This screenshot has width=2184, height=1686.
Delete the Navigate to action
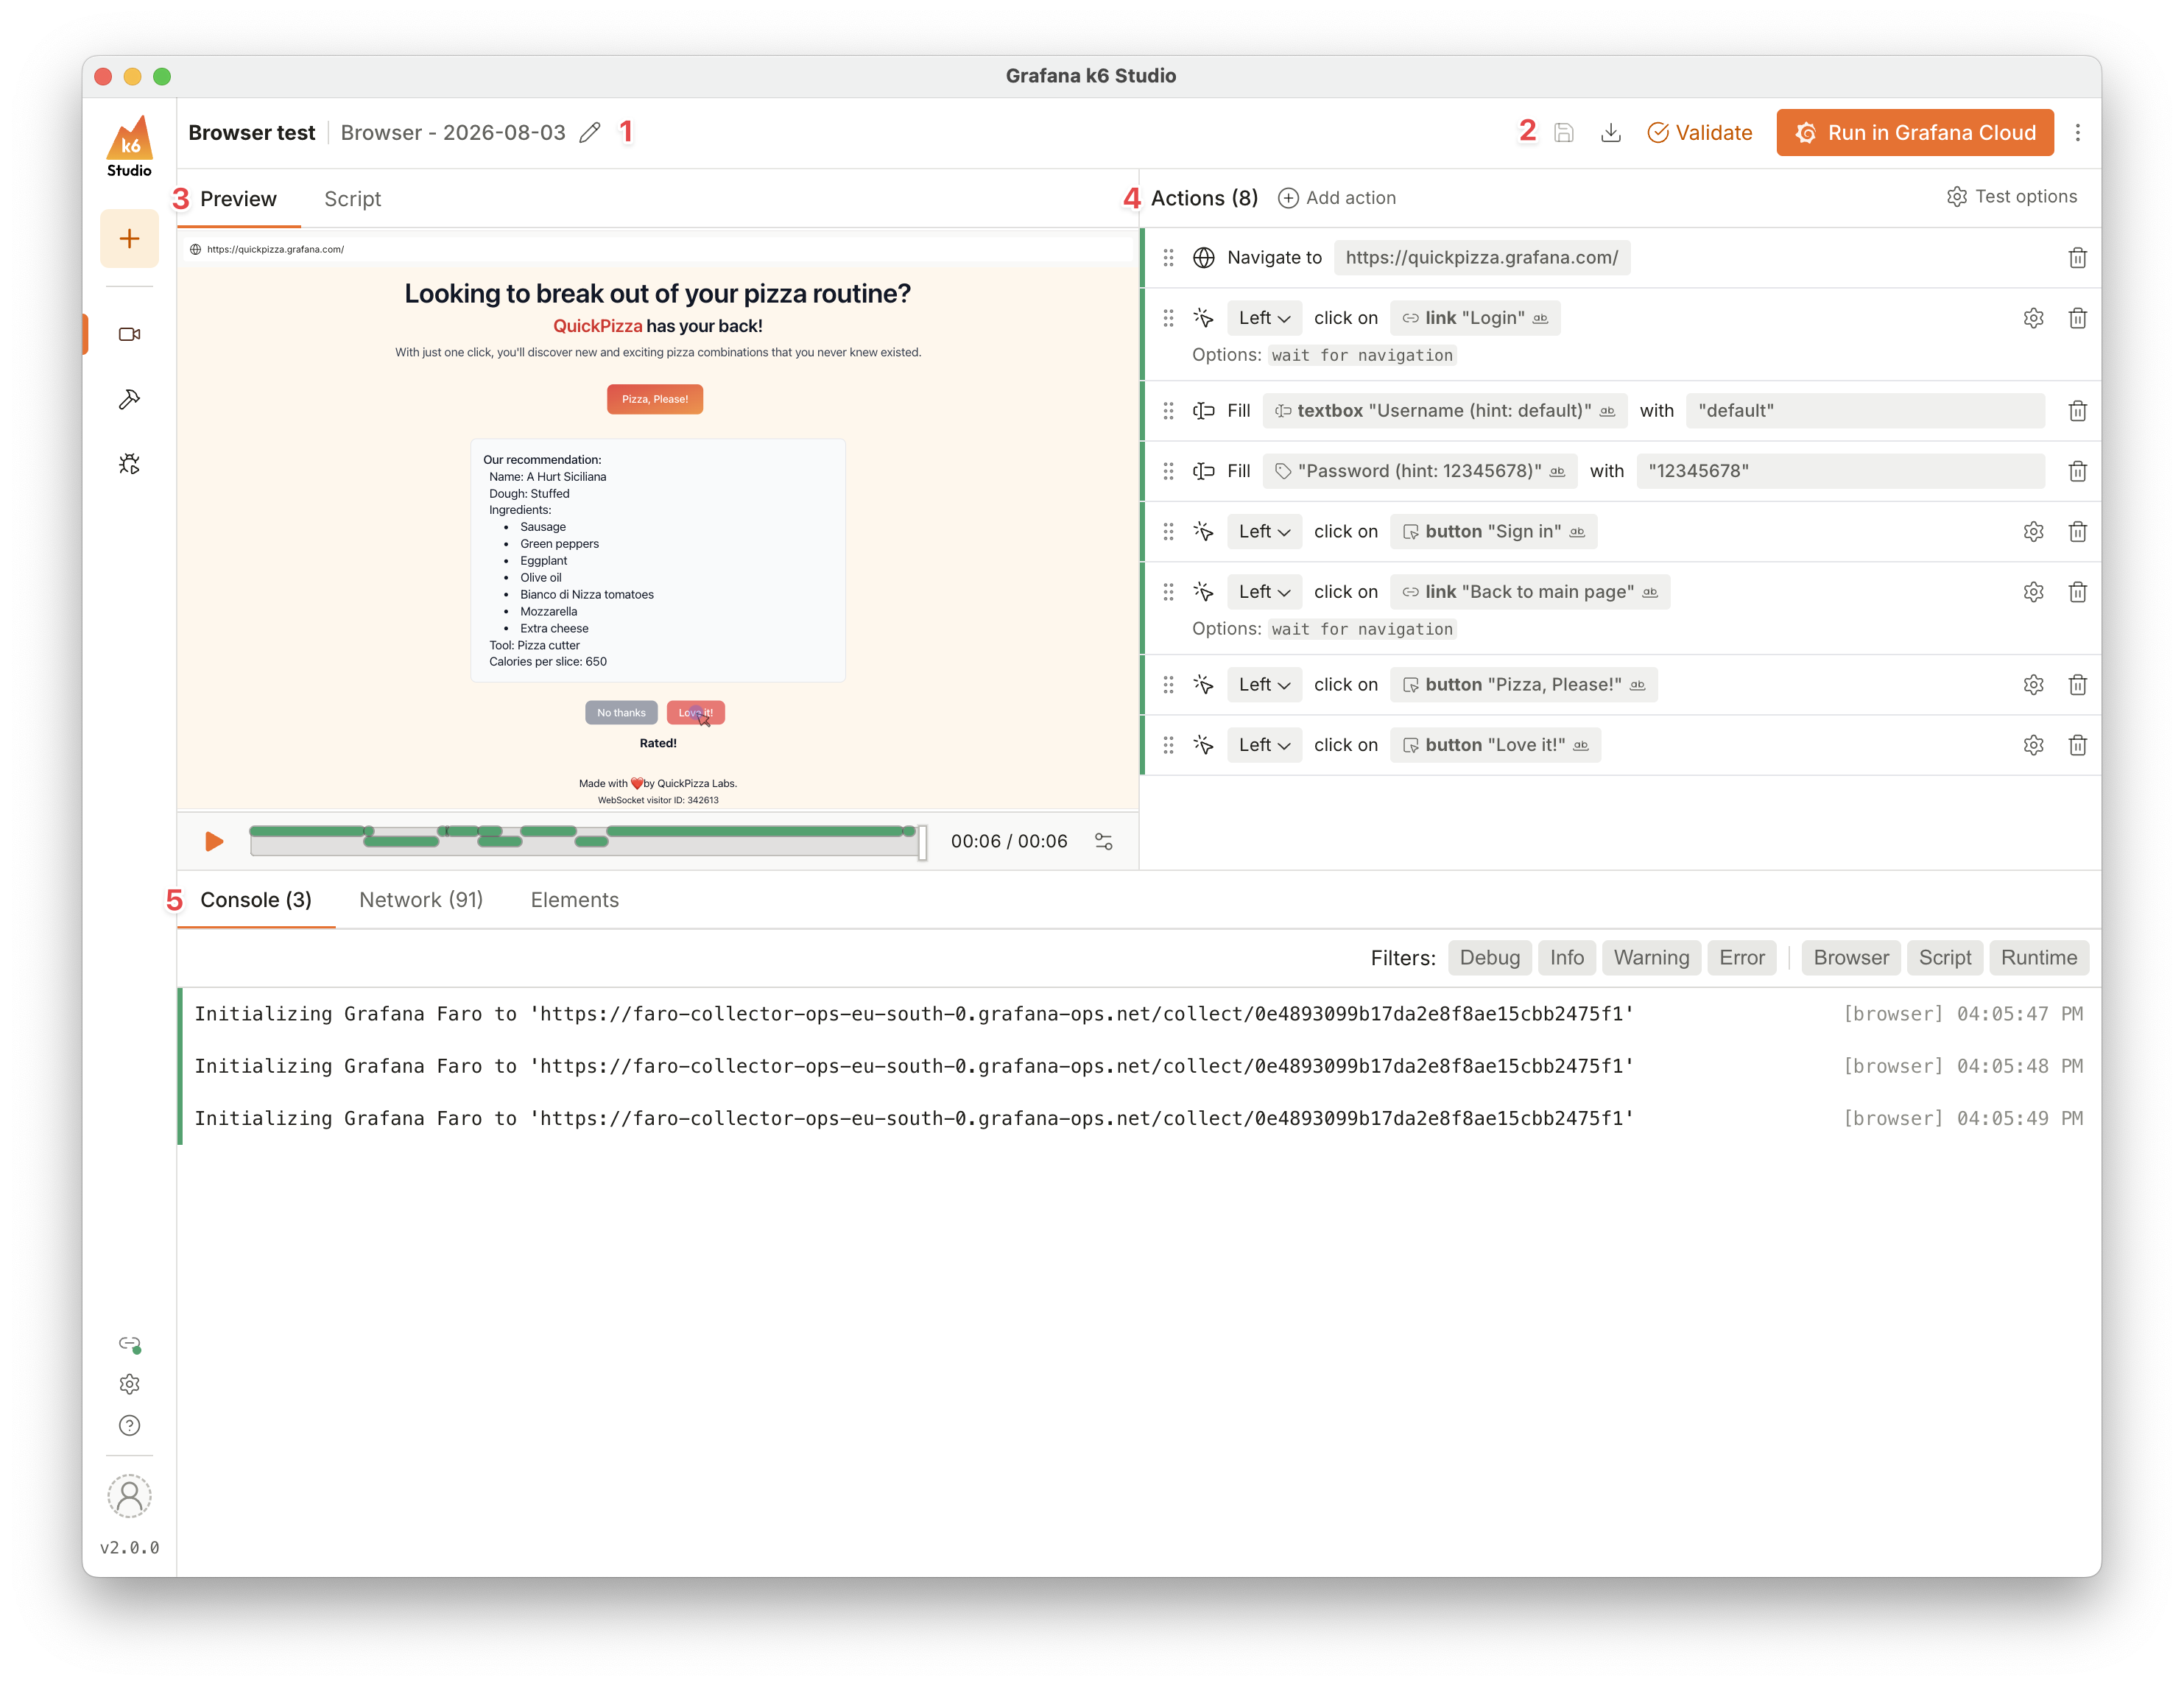(2077, 258)
